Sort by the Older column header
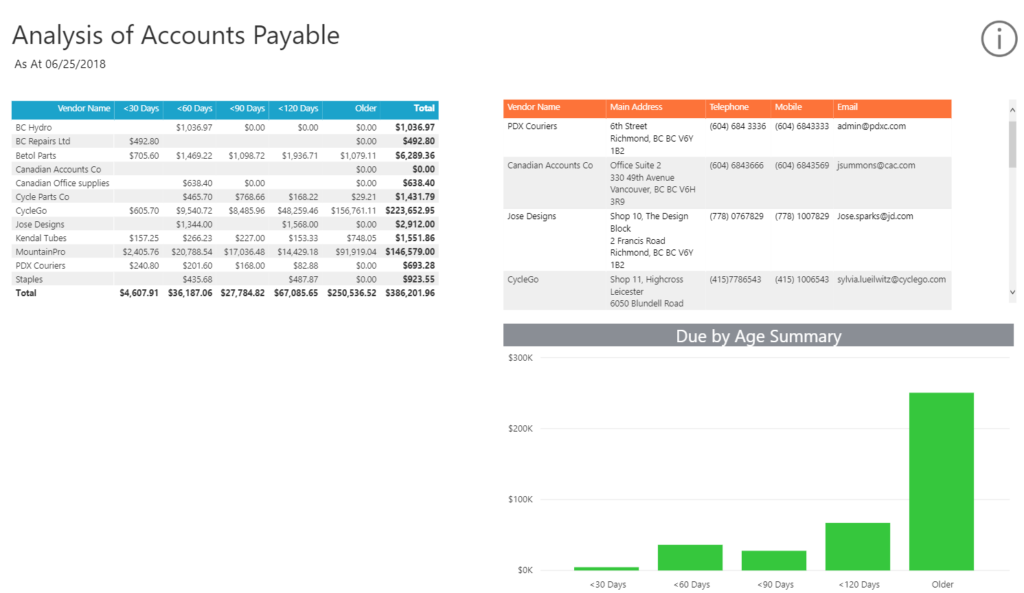 pos(365,109)
